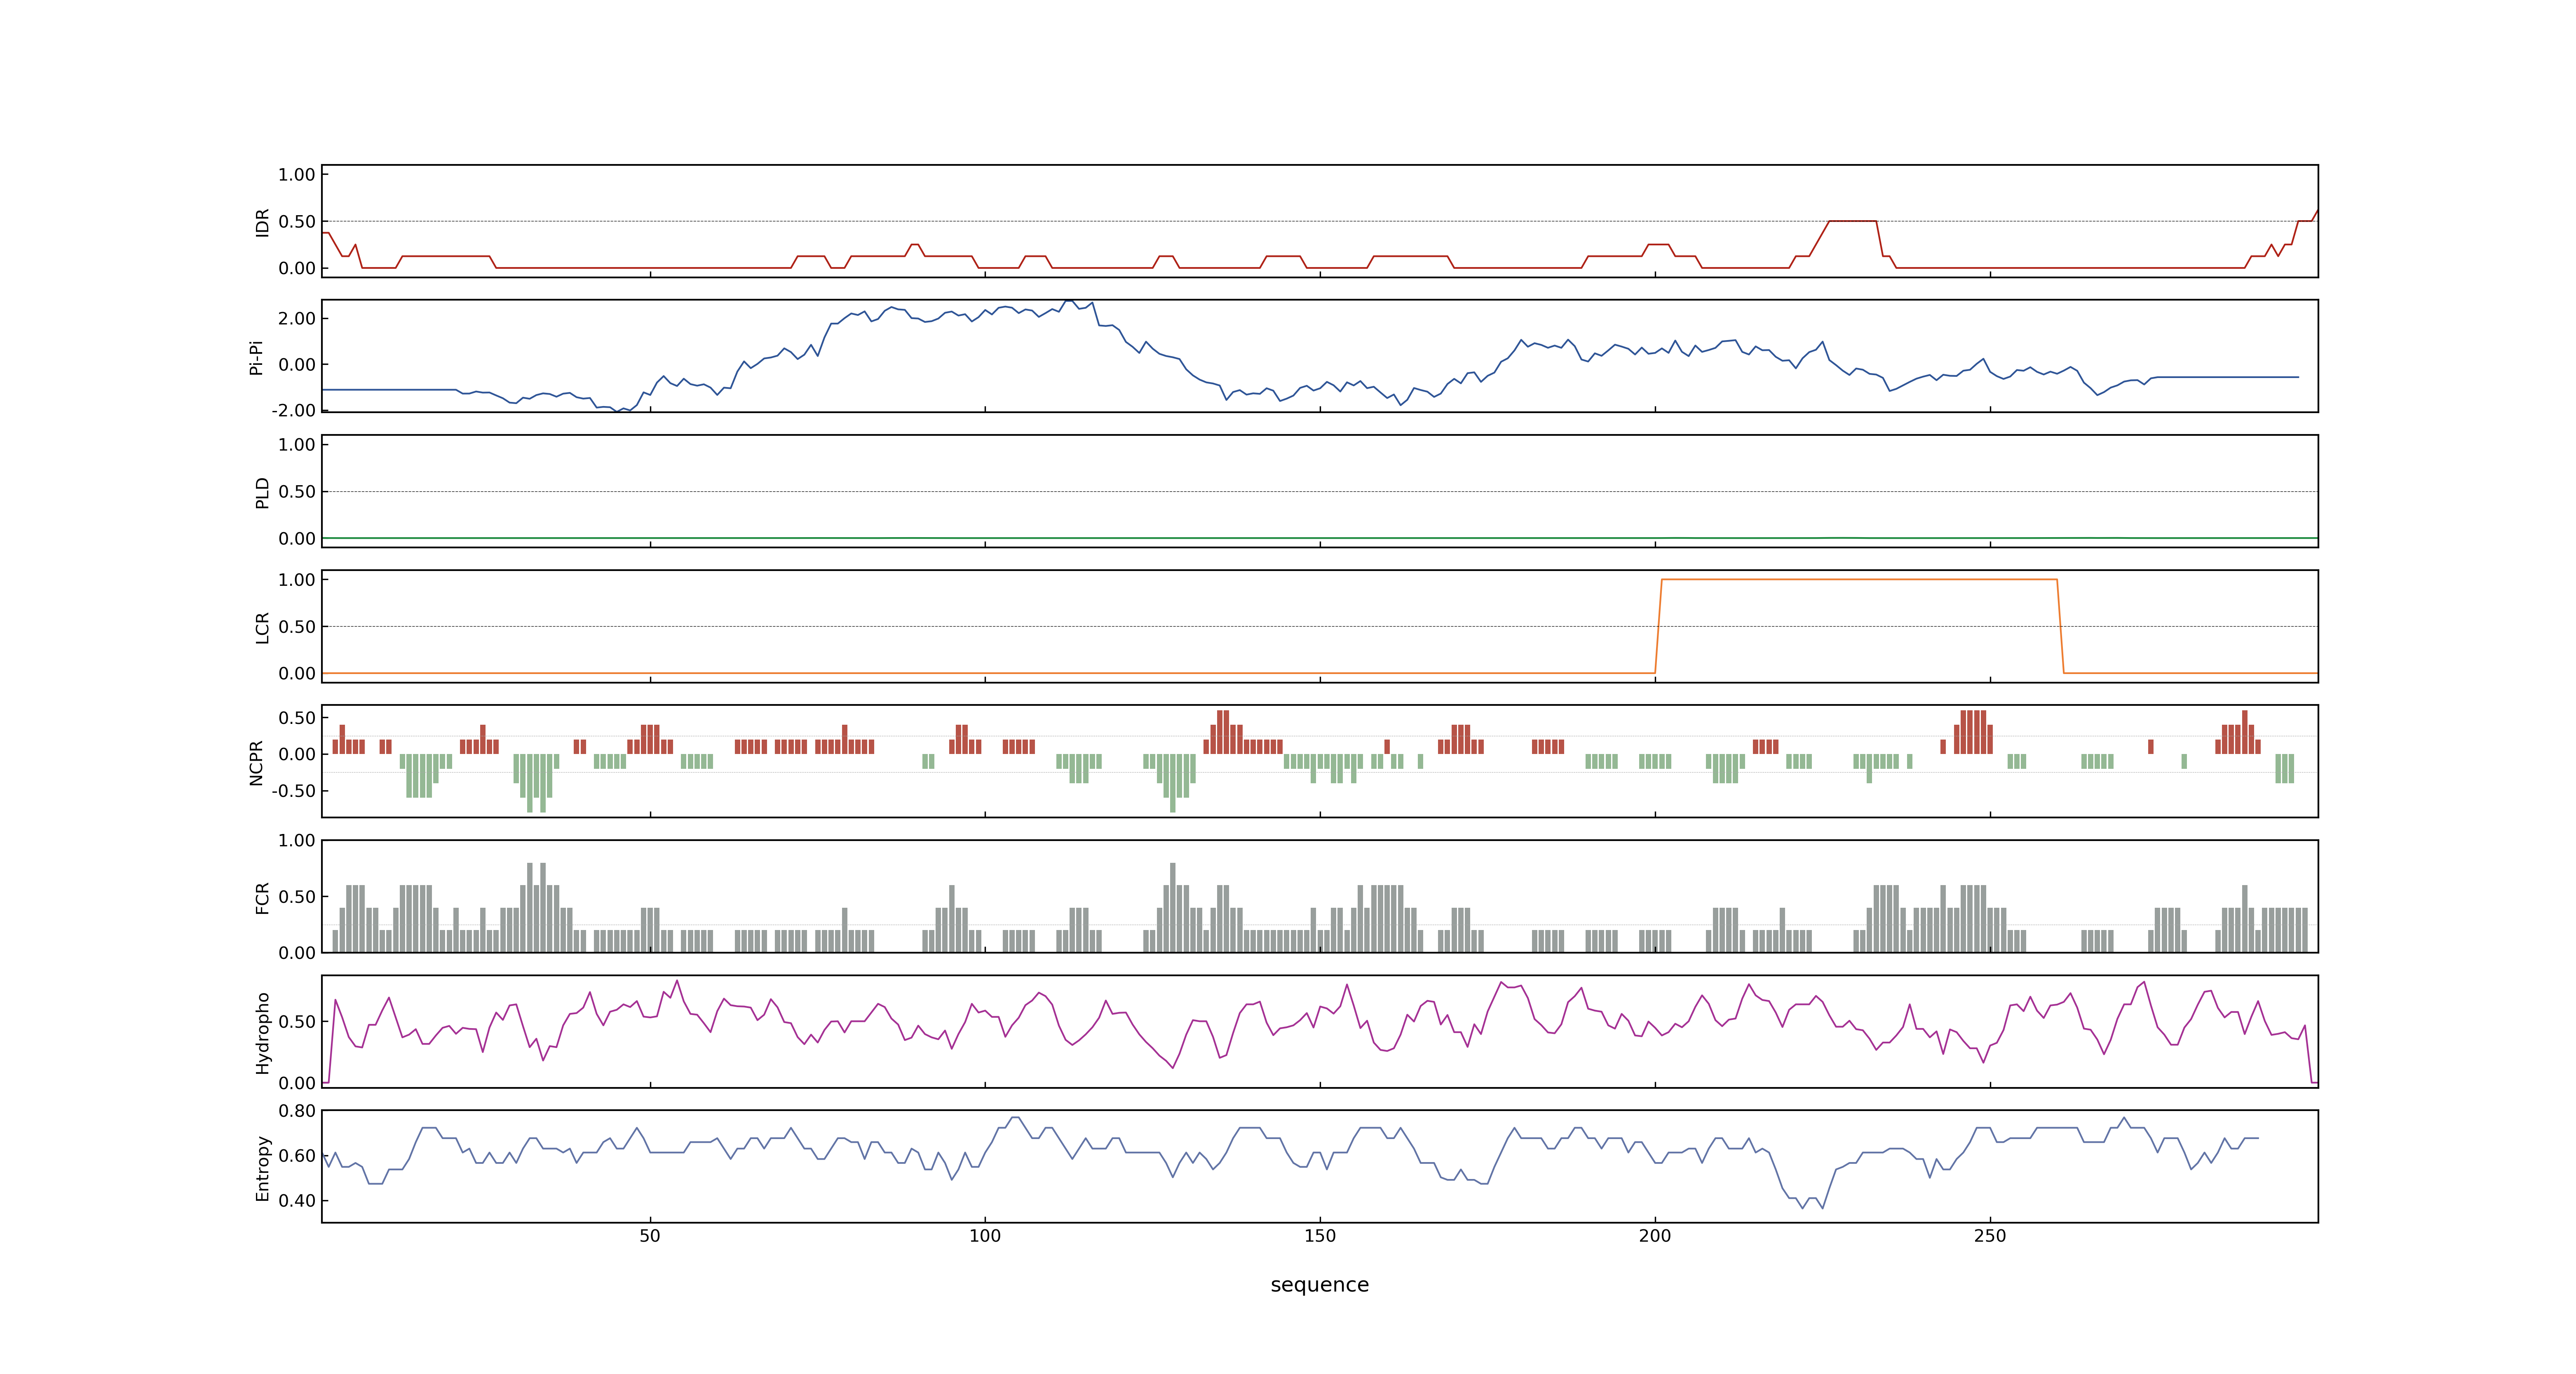Click the FCR axis label
Image resolution: width=2576 pixels, height=1374 pixels.
(263, 897)
